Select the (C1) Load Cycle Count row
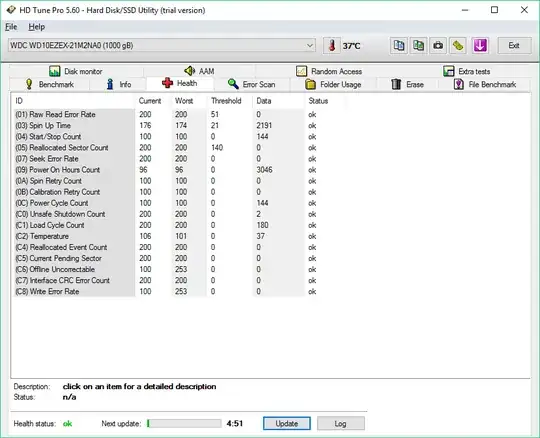The width and height of the screenshot is (540, 438). (165, 225)
